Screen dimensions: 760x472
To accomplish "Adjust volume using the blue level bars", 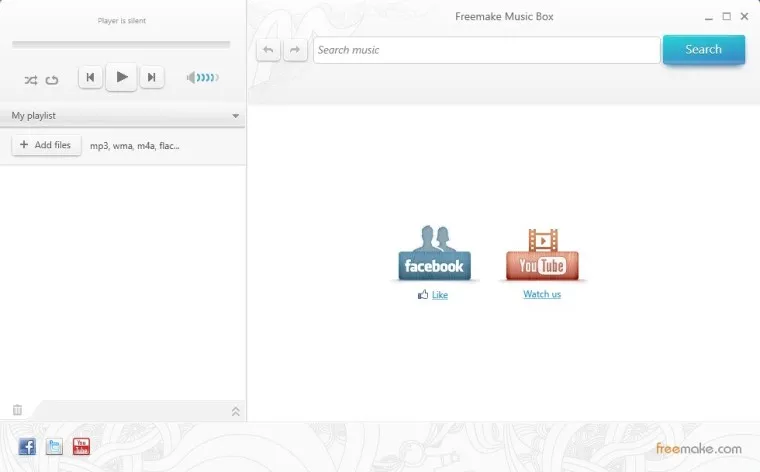I will coord(207,77).
